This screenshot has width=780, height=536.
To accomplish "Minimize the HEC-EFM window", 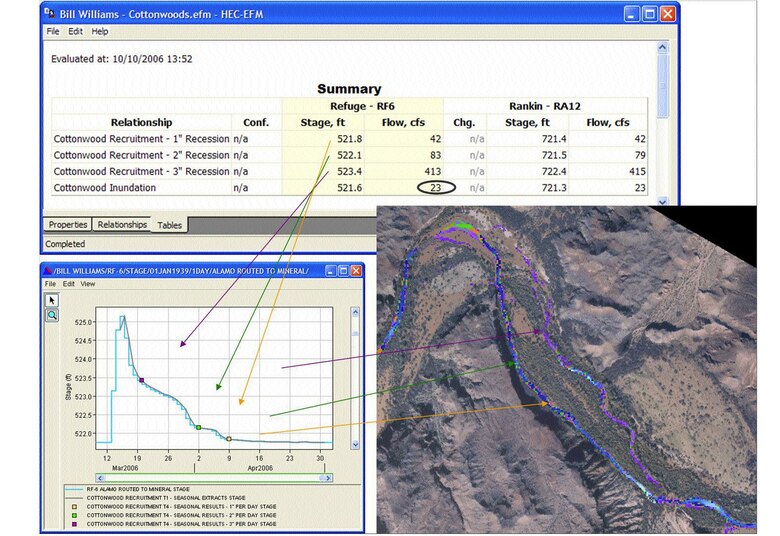I will click(632, 14).
